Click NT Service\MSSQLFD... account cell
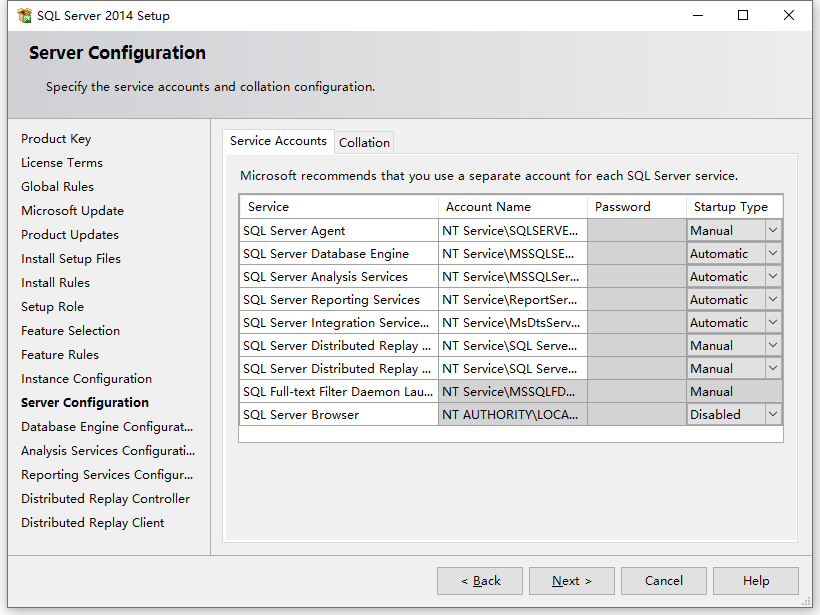This screenshot has height=615, width=820. 512,391
